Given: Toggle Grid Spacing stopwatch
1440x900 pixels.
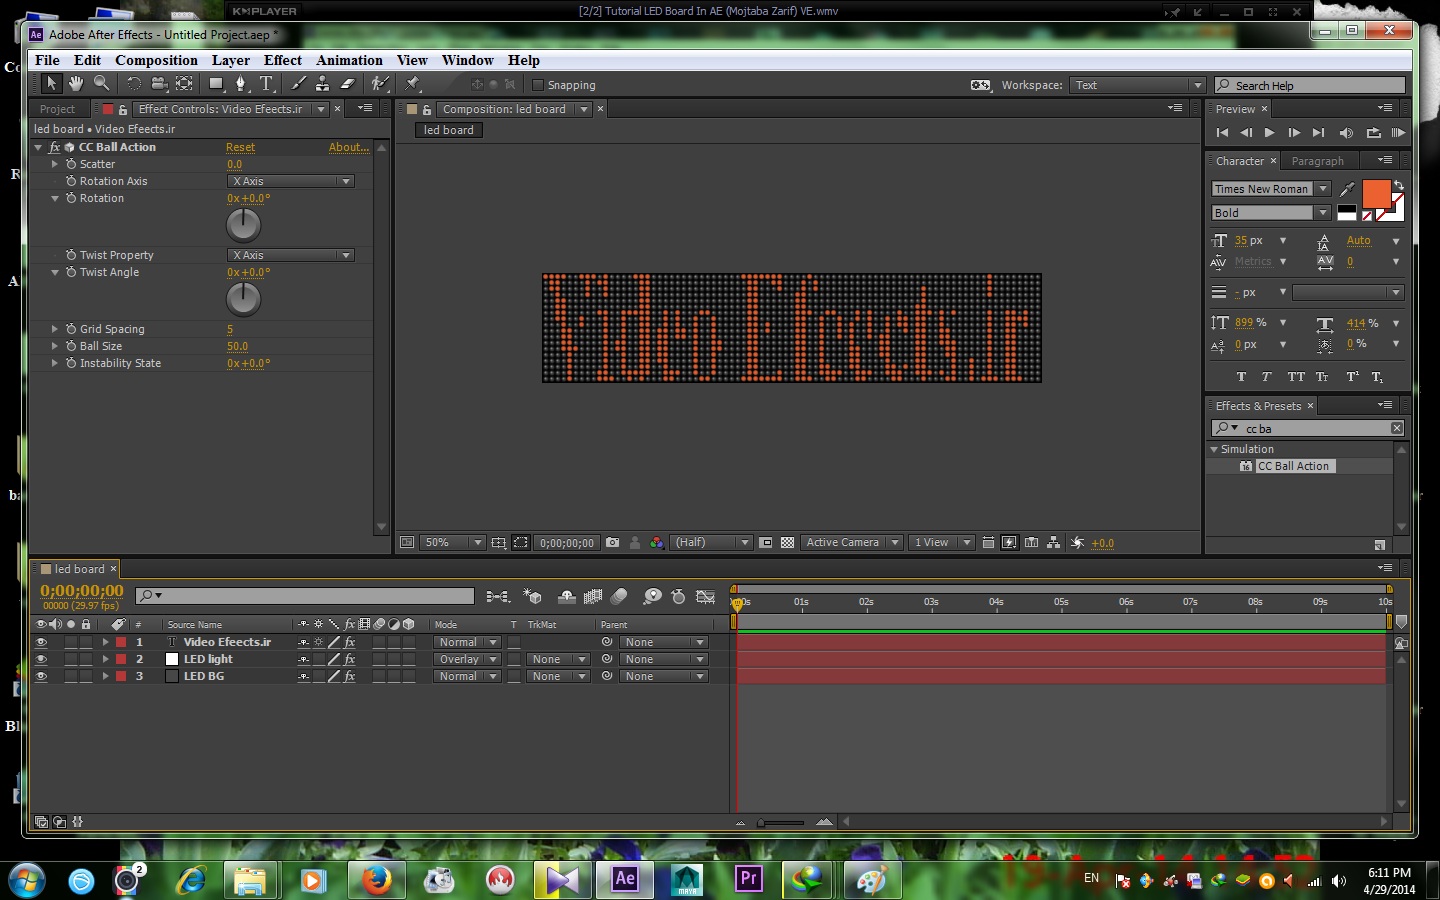Looking at the screenshot, I should point(71,329).
